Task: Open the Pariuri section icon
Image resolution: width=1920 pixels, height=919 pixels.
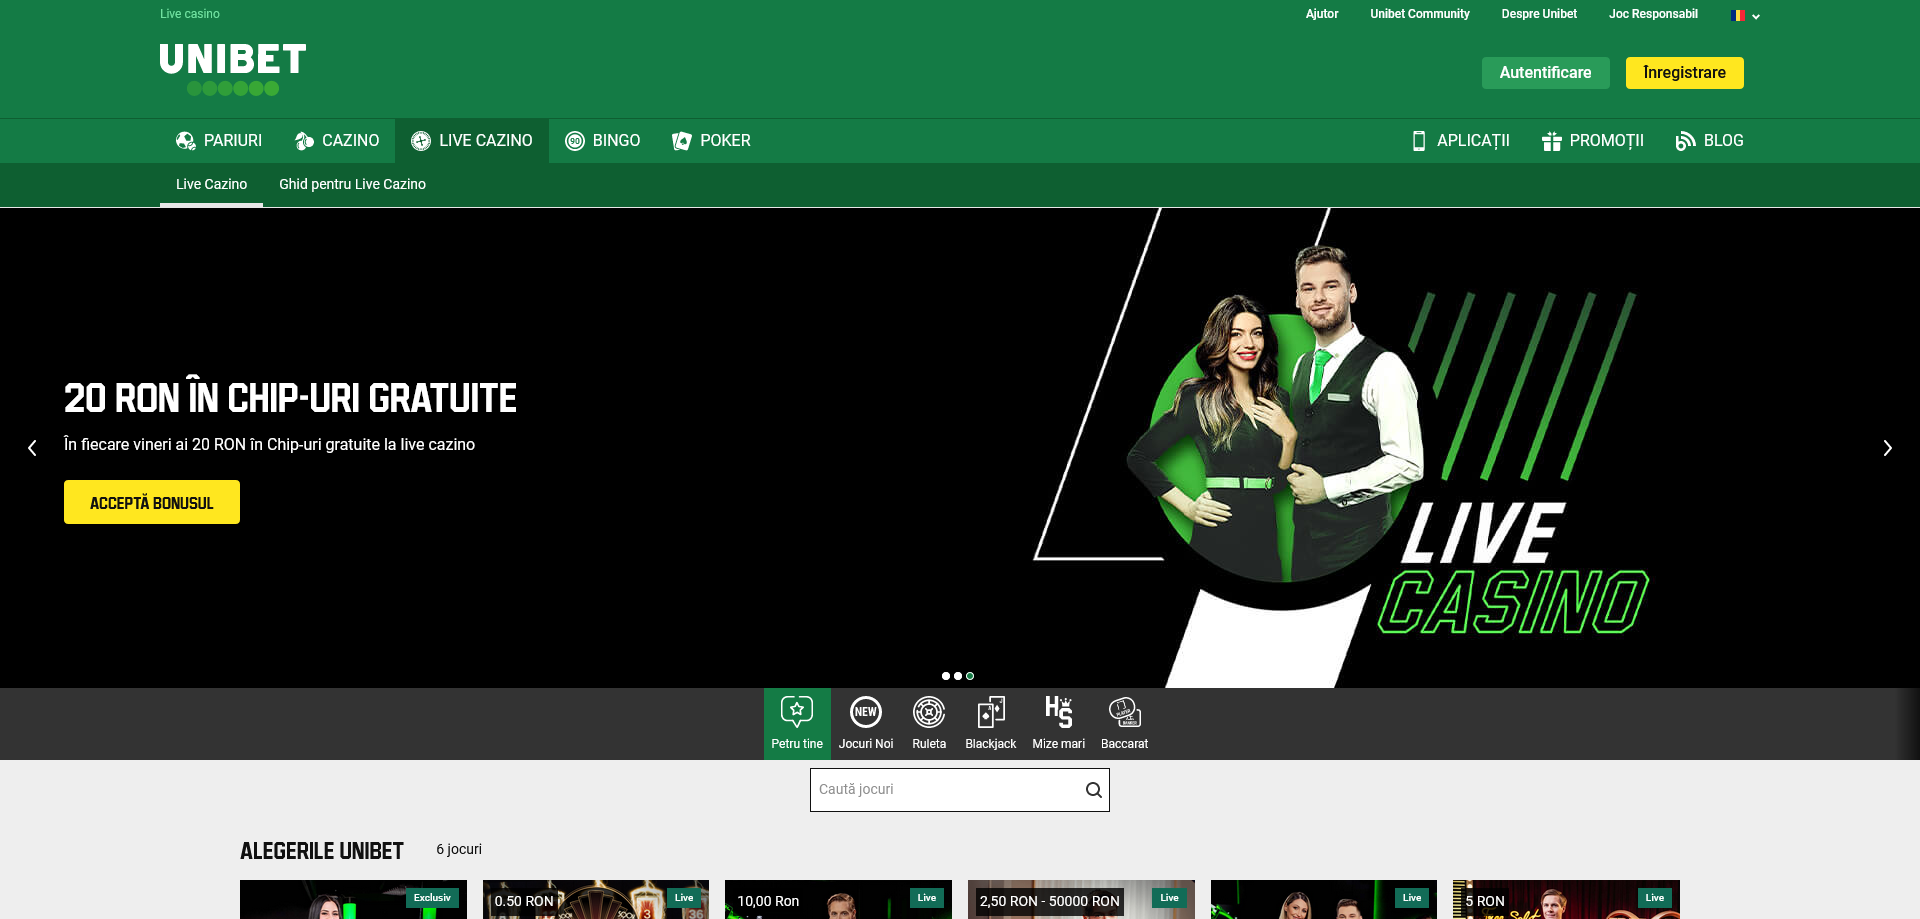Action: (186, 141)
